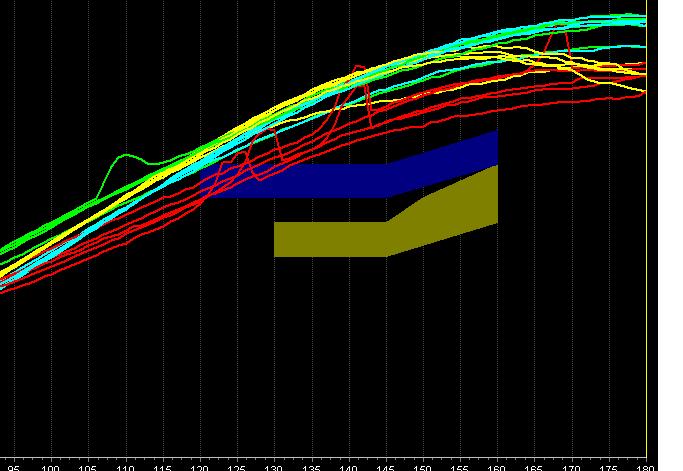Click the axis label 100
683x471 pixels.
coord(51,468)
